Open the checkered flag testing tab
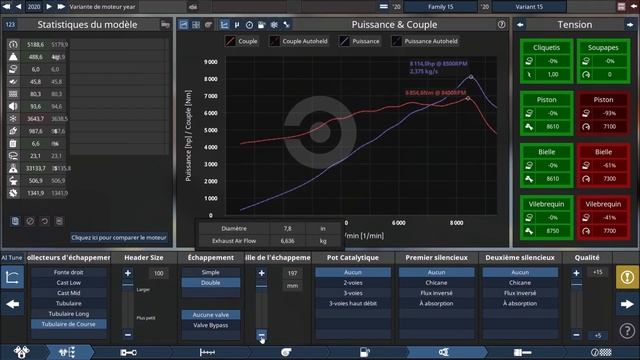This screenshot has width=640, height=360. click(601, 352)
